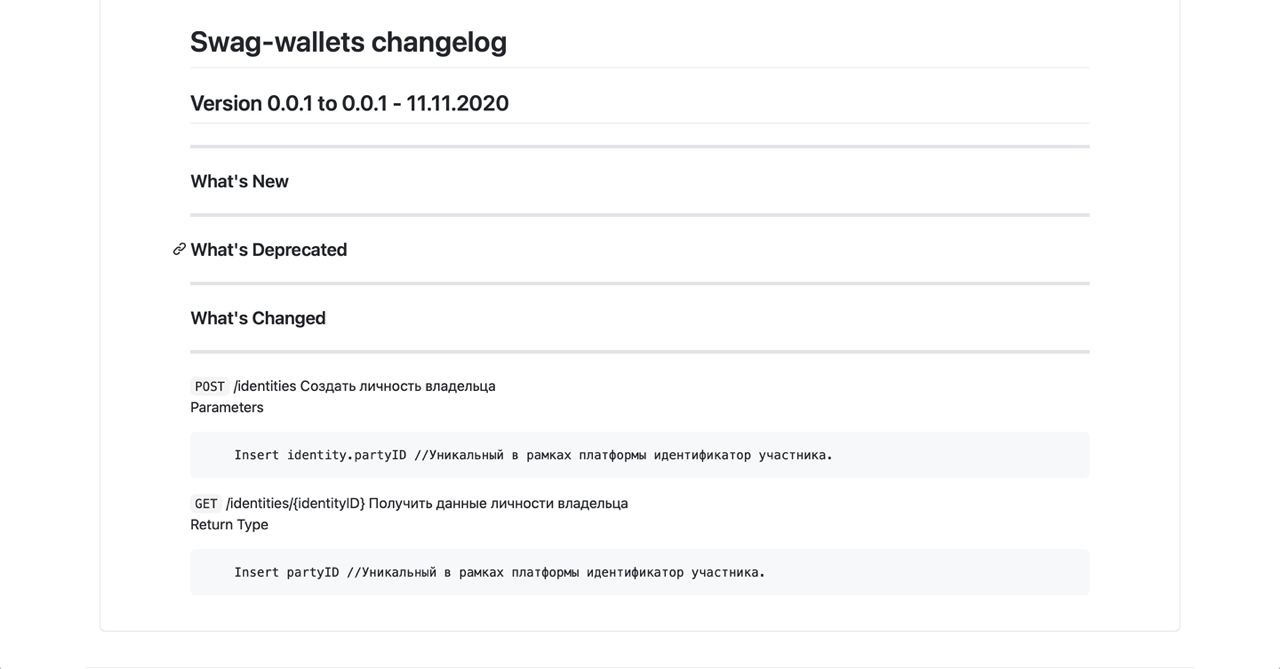This screenshot has height=669, width=1280.
Task: Click the horizontal rule under What's Changed
Action: click(640, 352)
